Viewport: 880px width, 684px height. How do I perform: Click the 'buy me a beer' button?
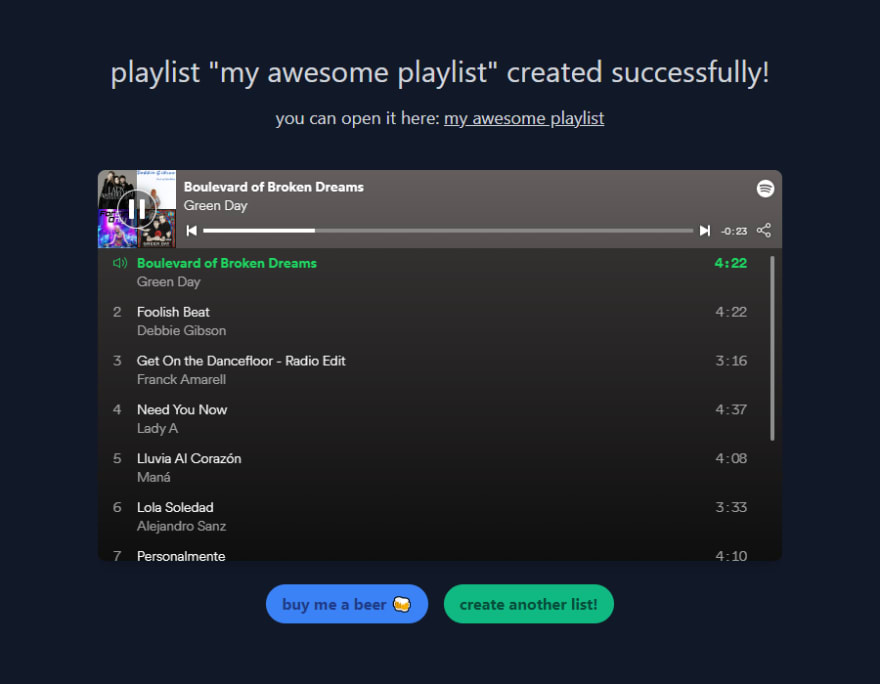[347, 604]
